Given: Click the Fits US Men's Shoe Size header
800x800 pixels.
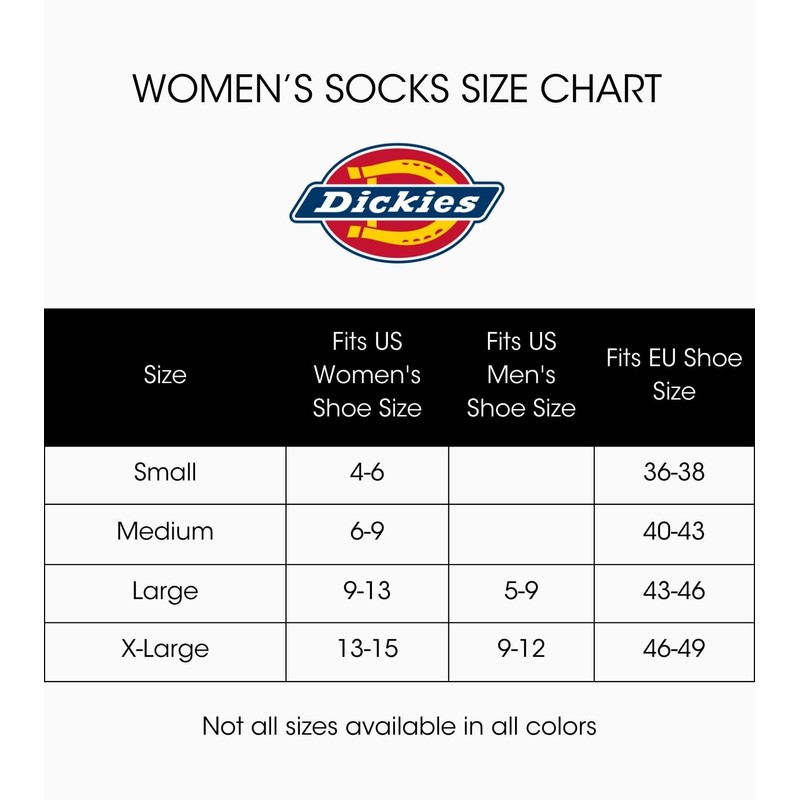Looking at the screenshot, I should pos(521,375).
